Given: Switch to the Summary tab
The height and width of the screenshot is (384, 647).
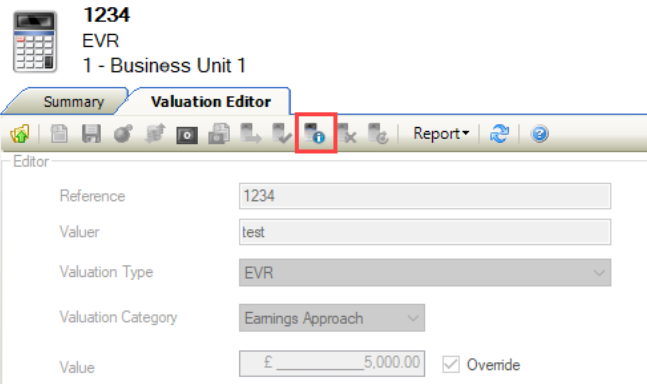Looking at the screenshot, I should 73,102.
